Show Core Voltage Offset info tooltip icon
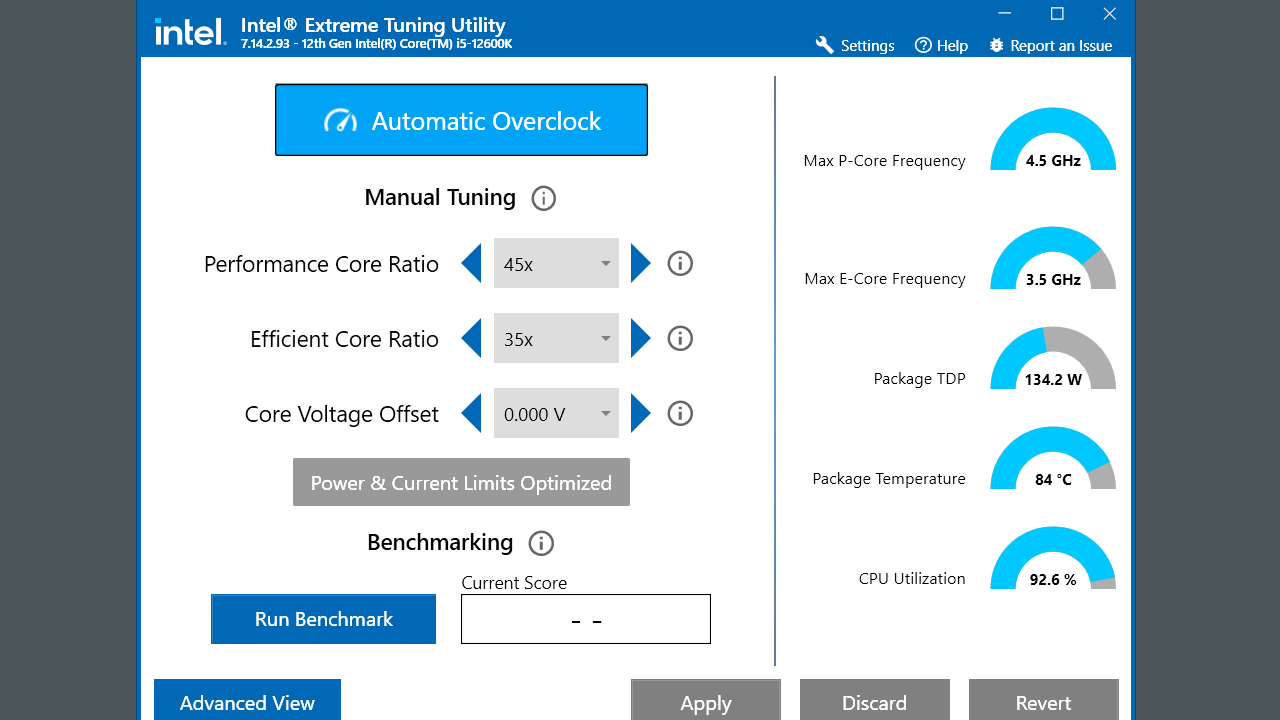The height and width of the screenshot is (720, 1280). point(680,414)
